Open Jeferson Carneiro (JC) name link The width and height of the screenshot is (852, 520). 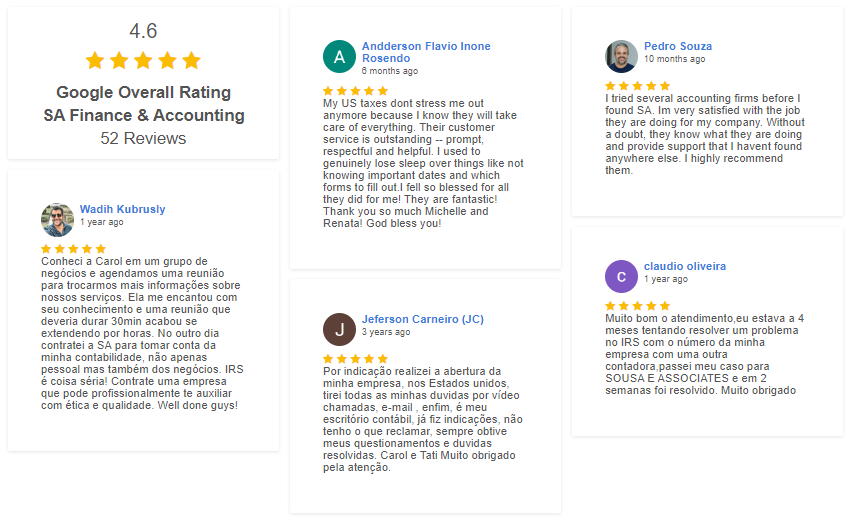tap(422, 320)
